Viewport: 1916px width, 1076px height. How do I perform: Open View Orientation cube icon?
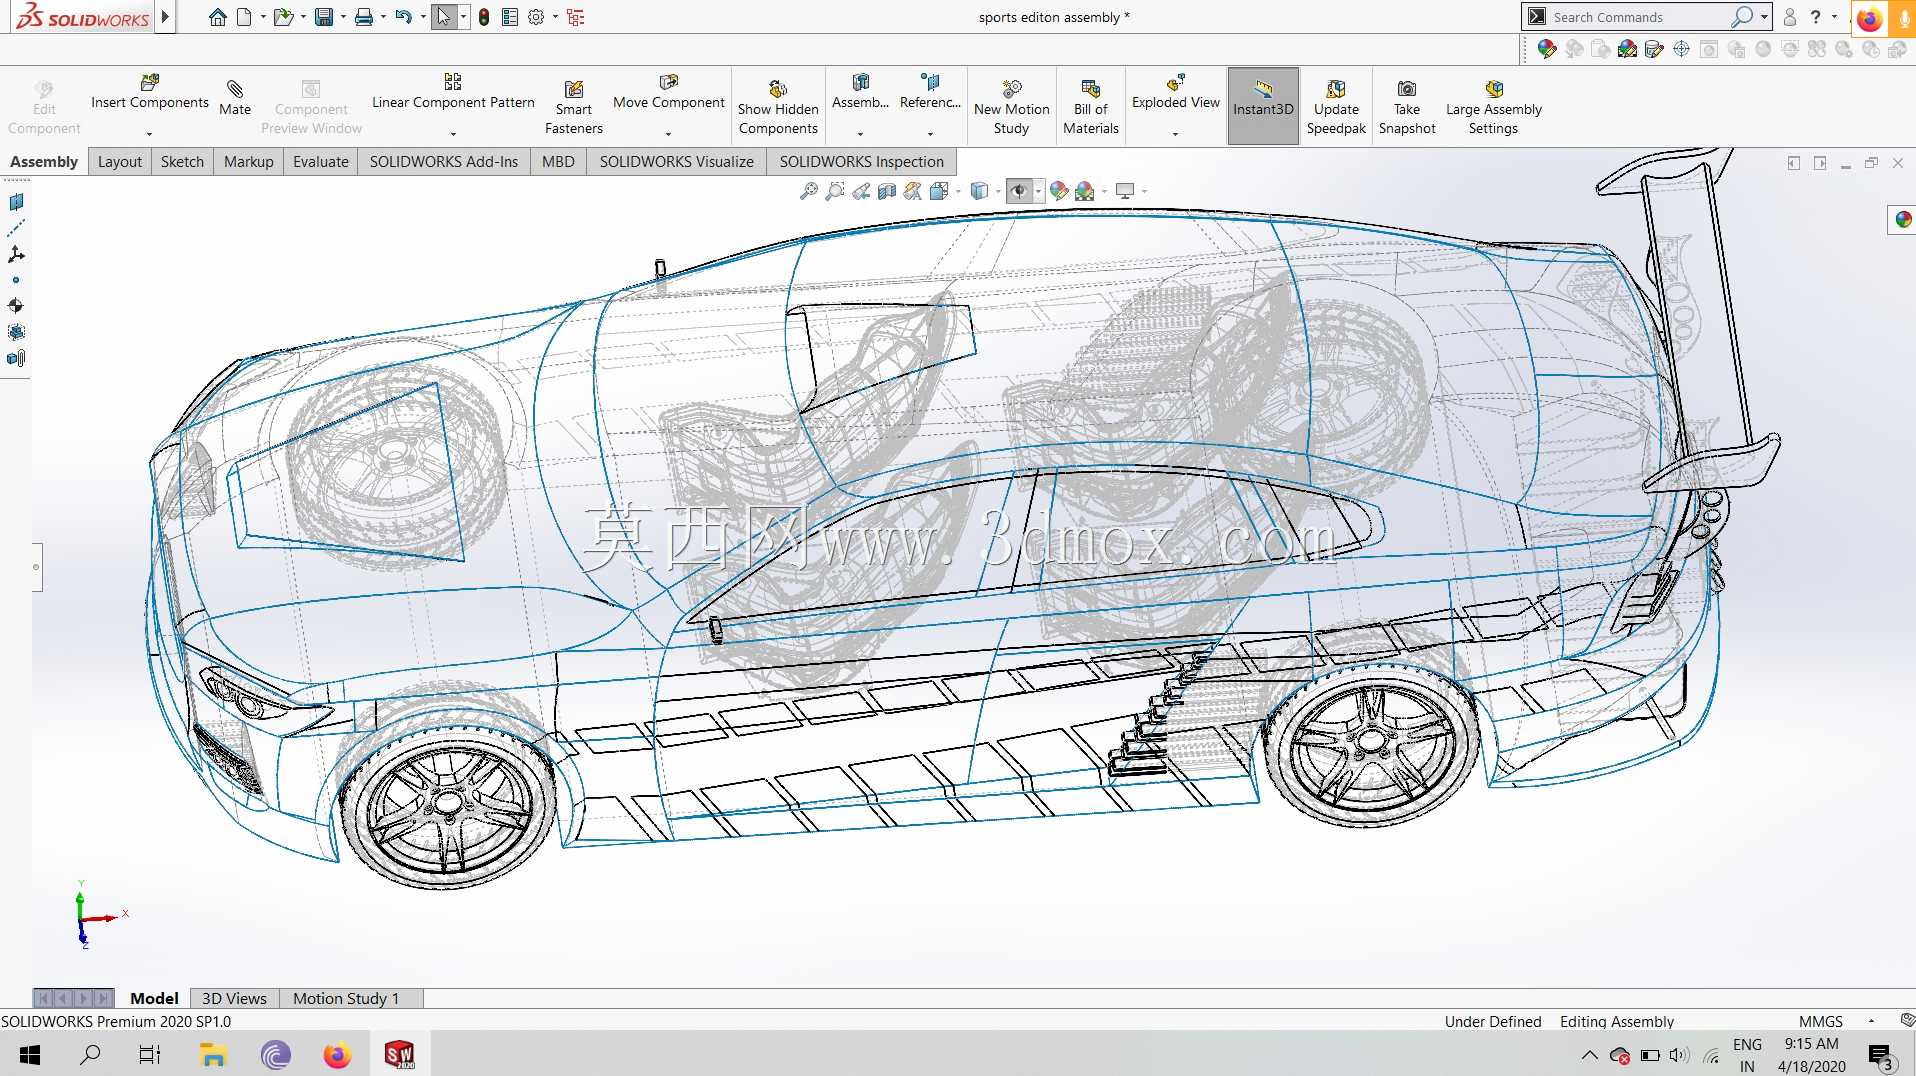[939, 191]
